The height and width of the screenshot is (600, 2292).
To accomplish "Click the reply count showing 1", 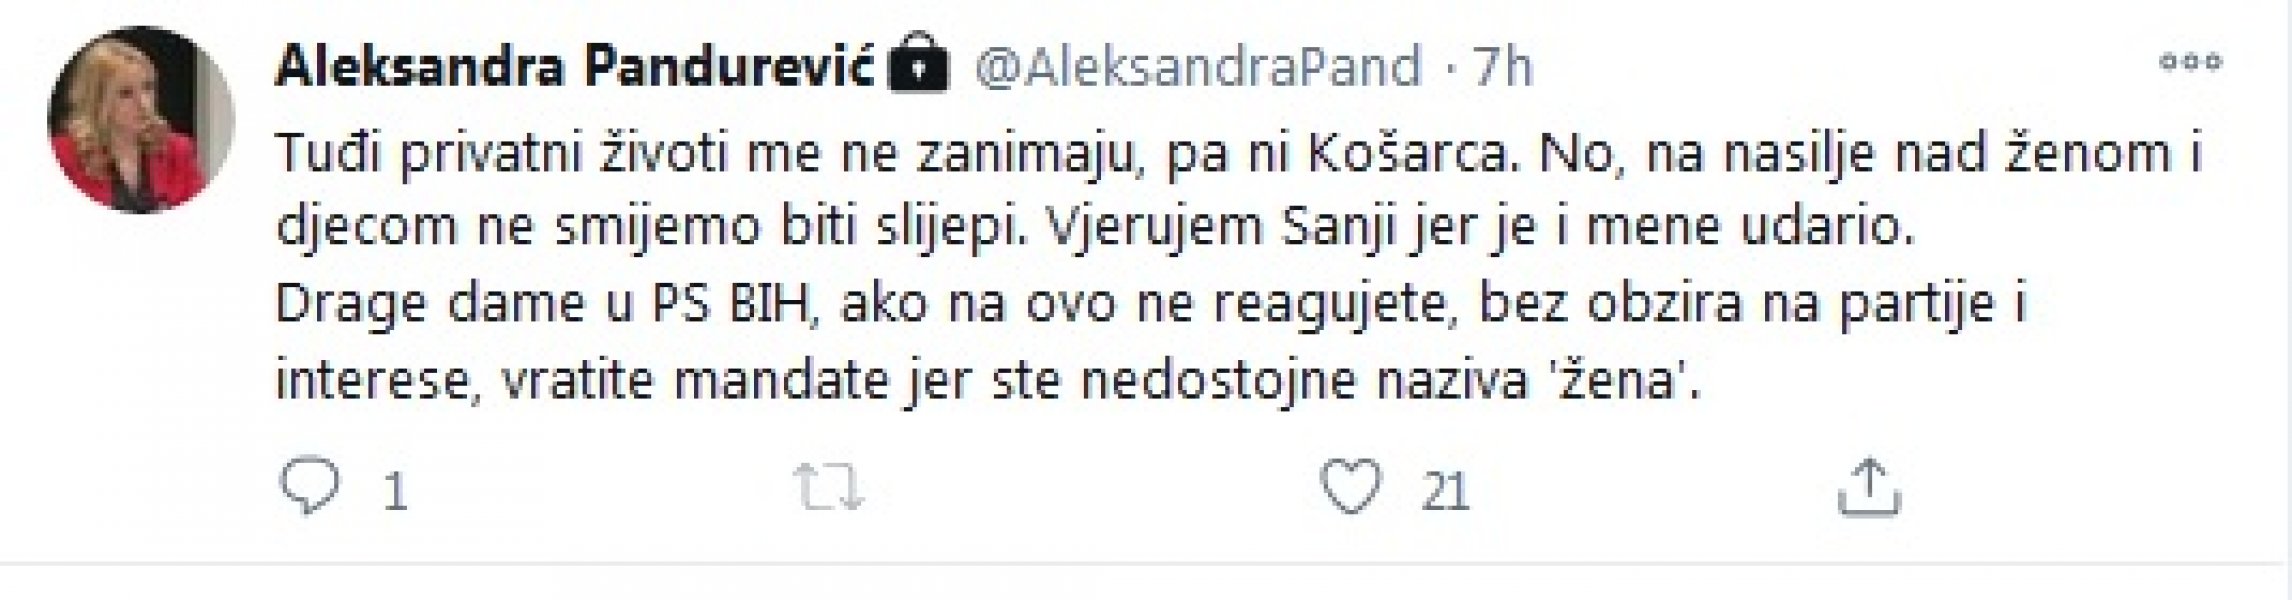I will click(x=397, y=492).
